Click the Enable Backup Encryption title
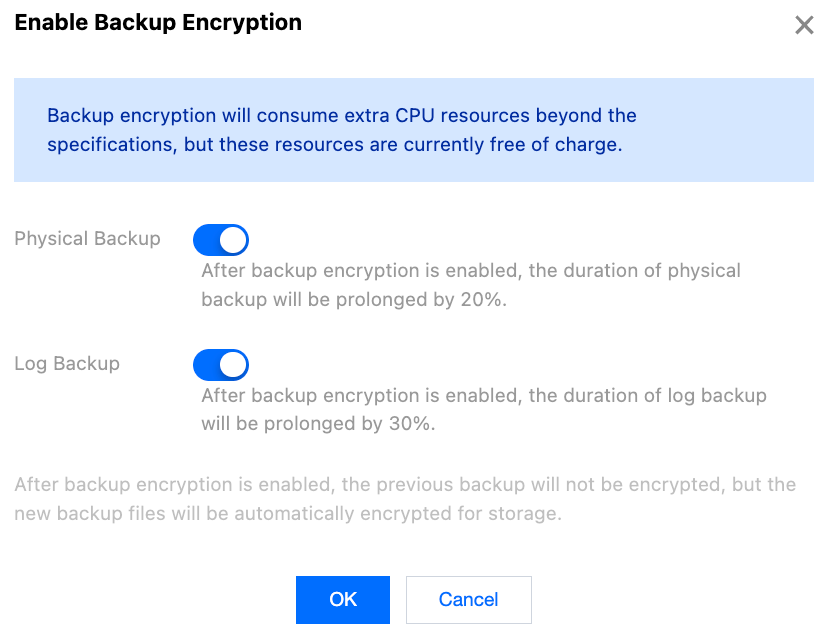The width and height of the screenshot is (830, 630). [158, 22]
